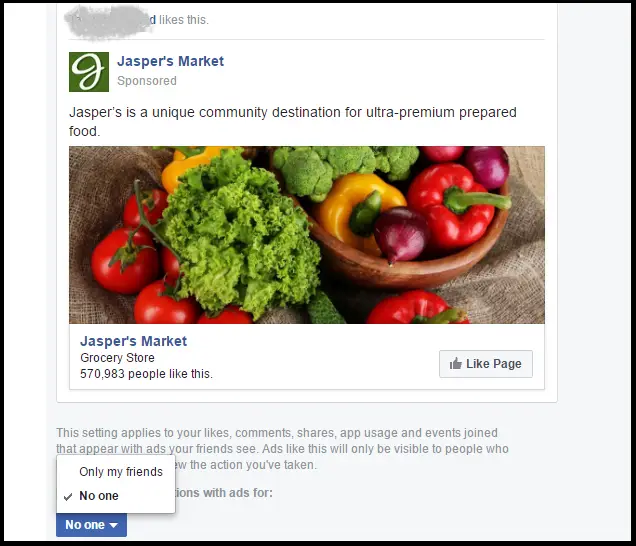Click the Grocery Store category text
636x546 pixels.
pos(117,358)
